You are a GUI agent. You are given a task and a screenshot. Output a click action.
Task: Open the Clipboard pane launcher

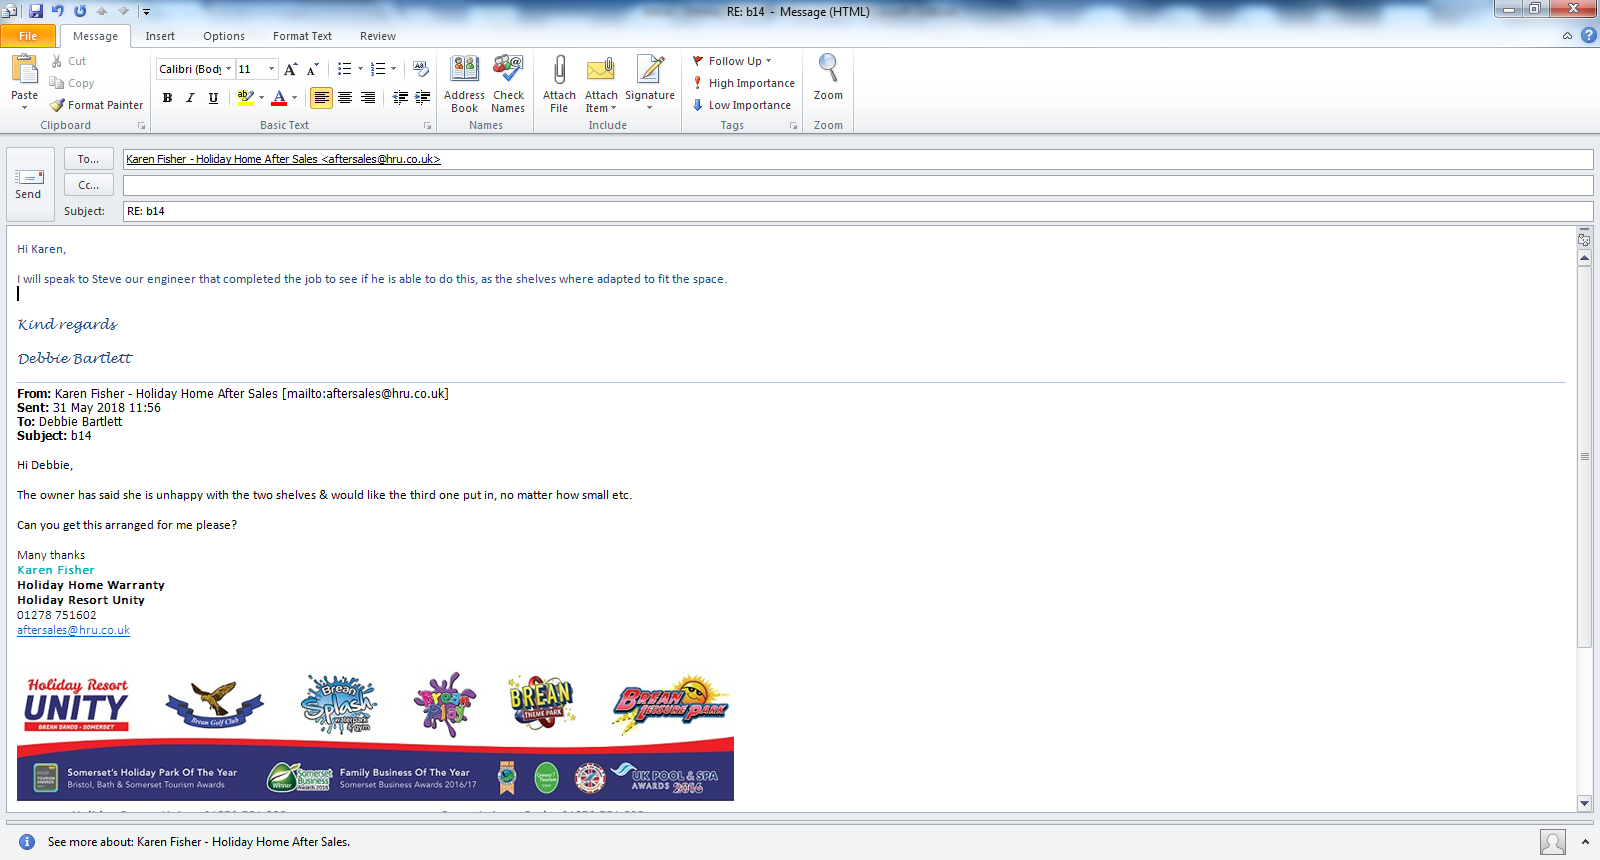click(141, 126)
